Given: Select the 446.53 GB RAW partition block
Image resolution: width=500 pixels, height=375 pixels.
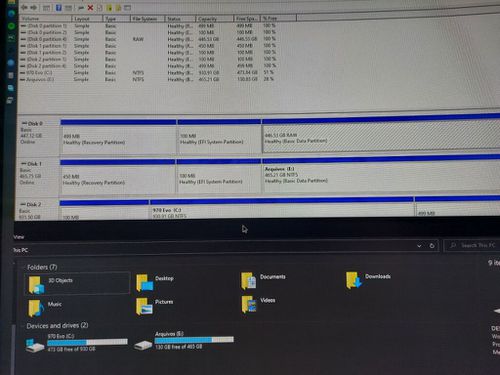Looking at the screenshot, I should (381, 133).
